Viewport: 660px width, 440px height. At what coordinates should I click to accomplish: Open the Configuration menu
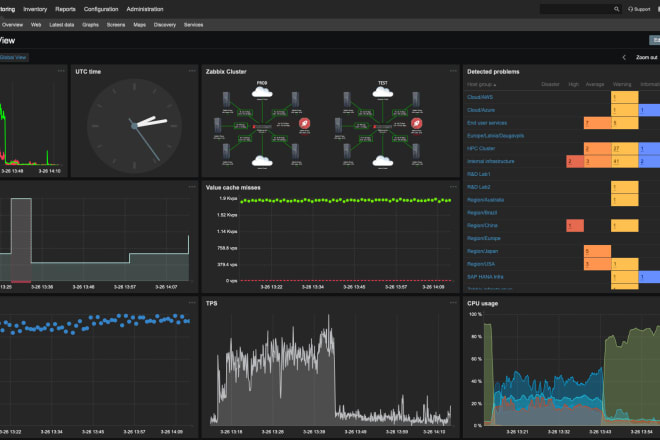pyautogui.click(x=101, y=9)
